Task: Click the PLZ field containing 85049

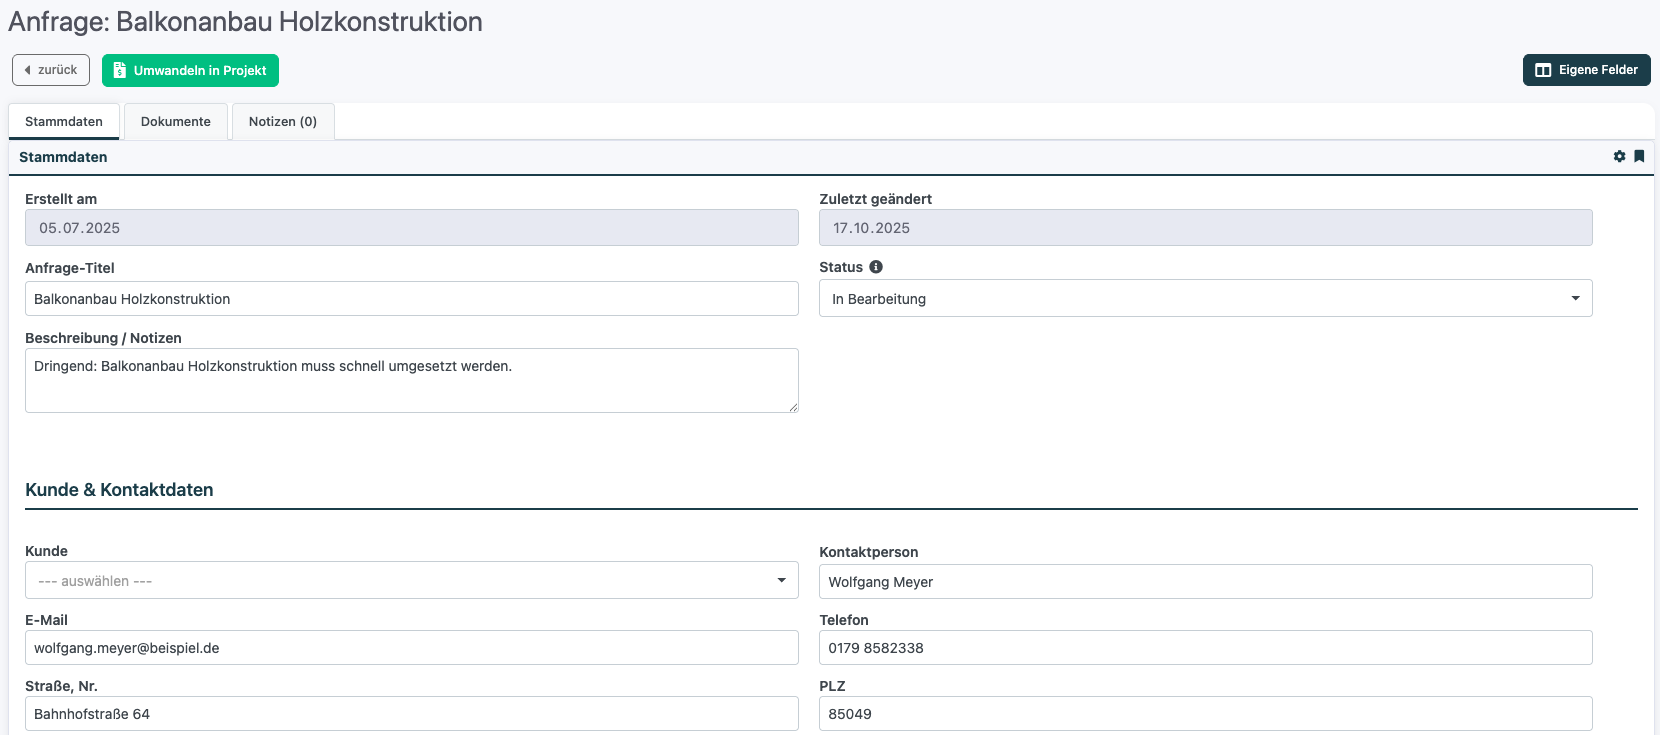Action: click(x=1205, y=714)
